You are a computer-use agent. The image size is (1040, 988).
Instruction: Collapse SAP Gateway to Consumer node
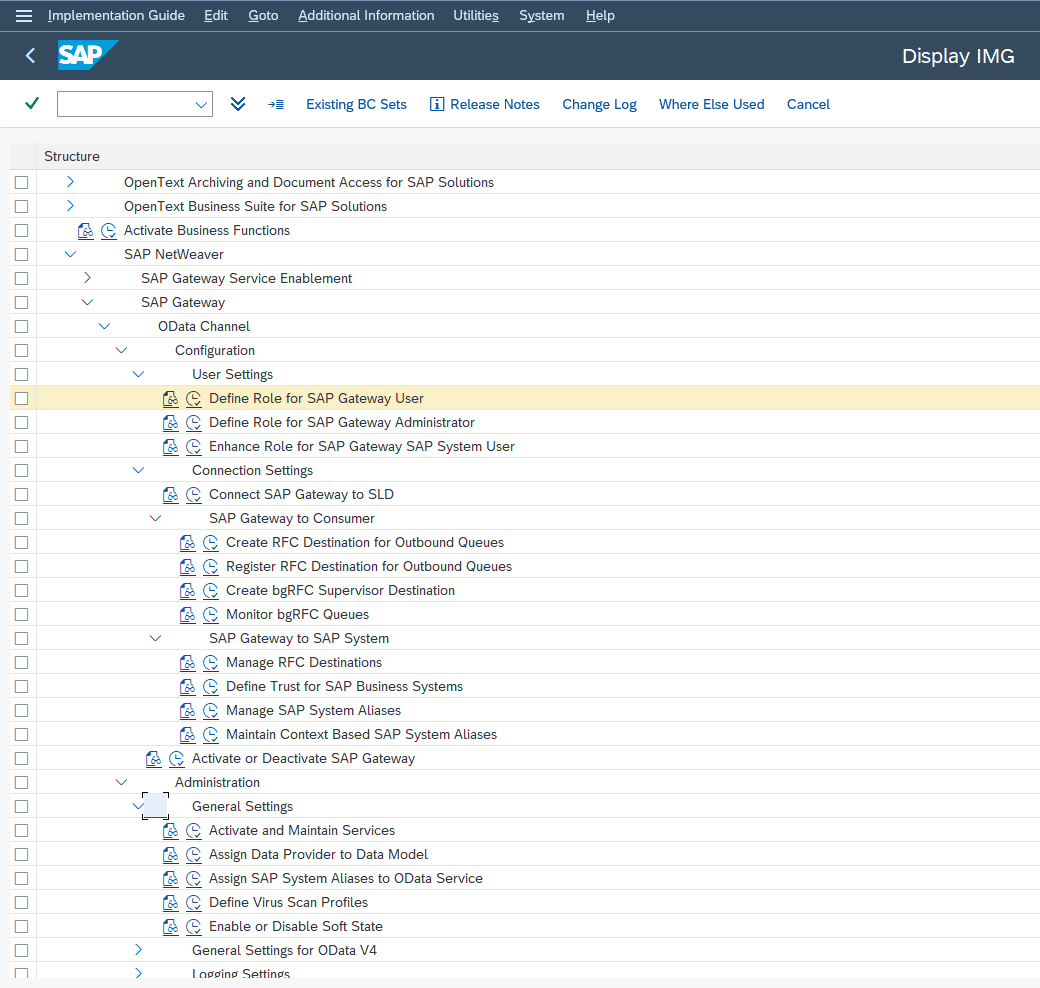(x=155, y=518)
